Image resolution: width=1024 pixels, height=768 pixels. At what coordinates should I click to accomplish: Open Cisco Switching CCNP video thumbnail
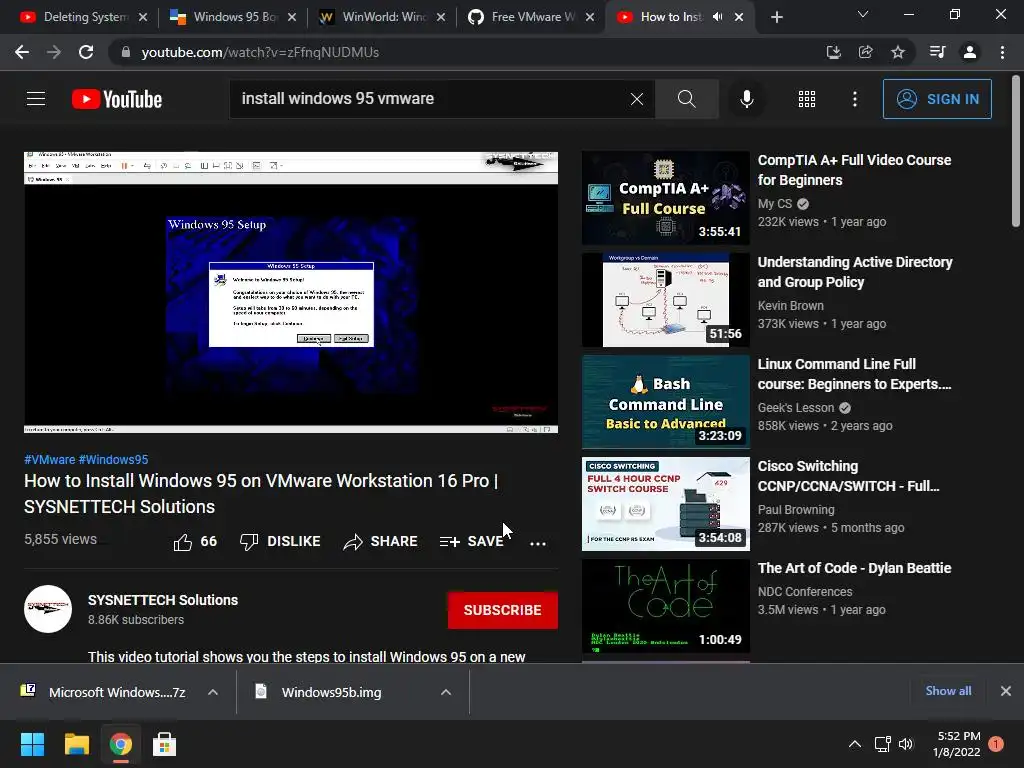pos(665,504)
